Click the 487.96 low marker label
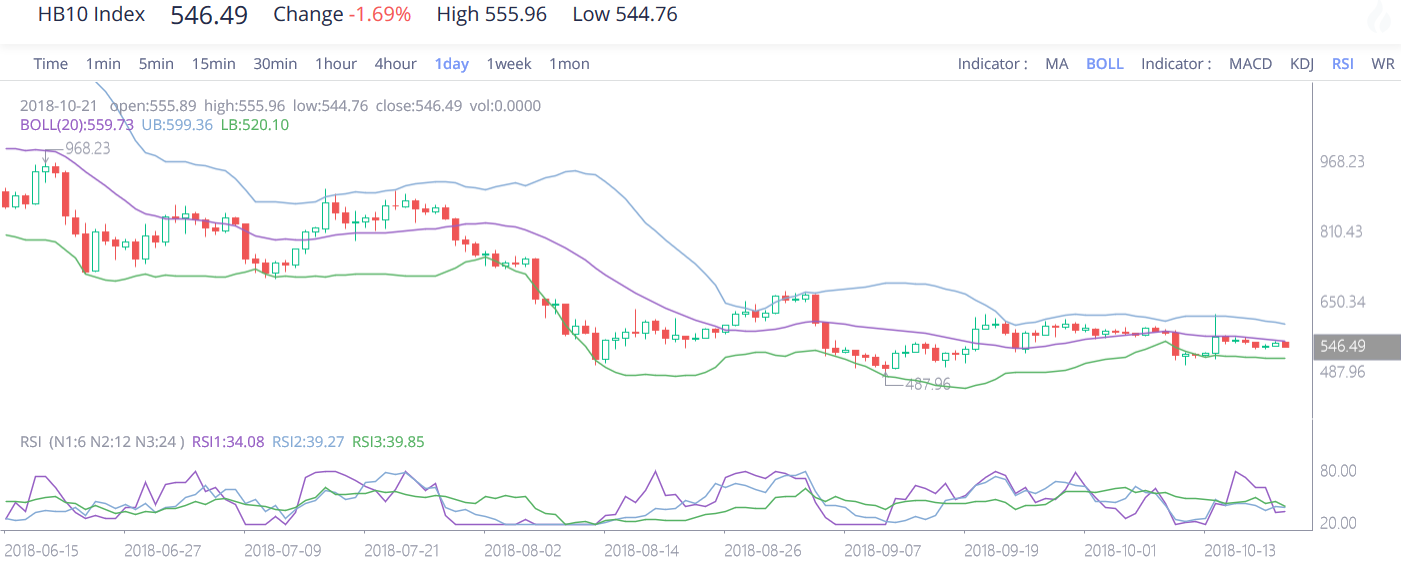This screenshot has width=1401, height=568. 927,384
